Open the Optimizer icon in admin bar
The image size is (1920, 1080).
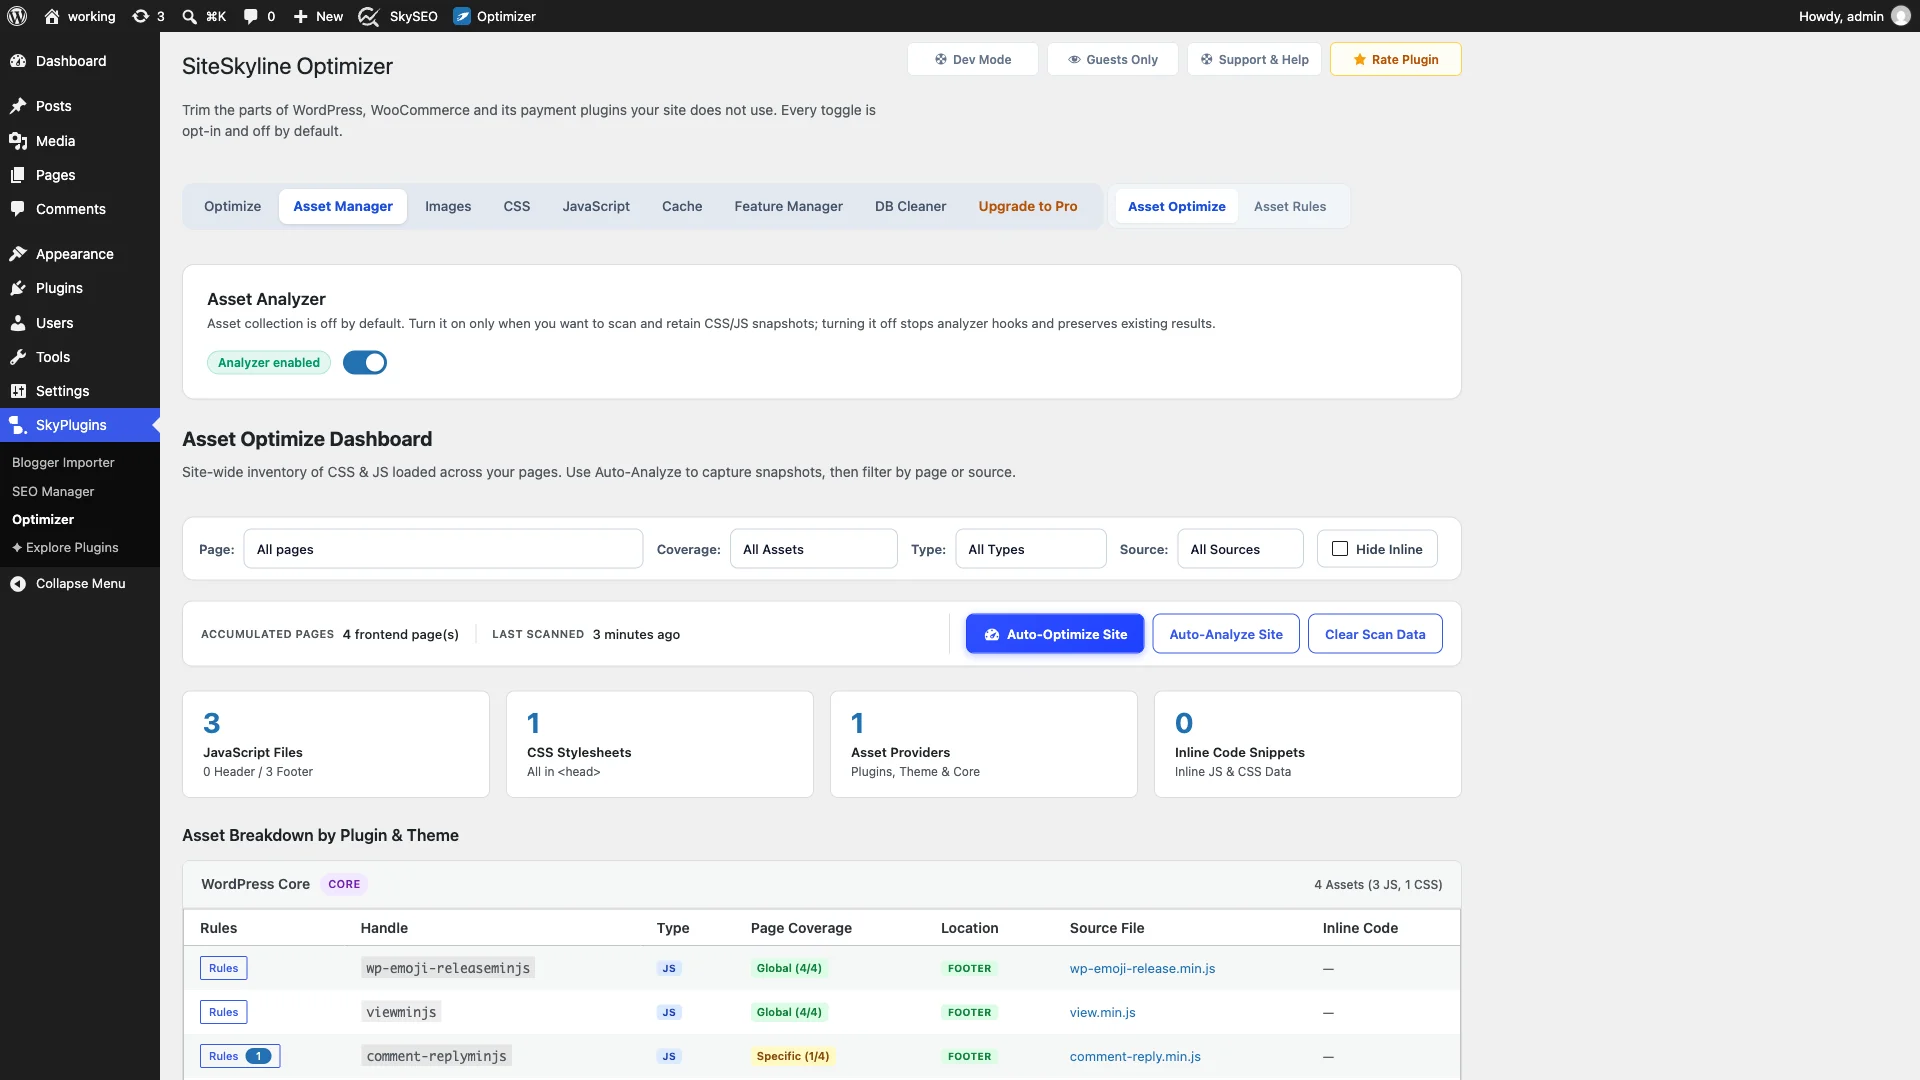click(x=462, y=16)
